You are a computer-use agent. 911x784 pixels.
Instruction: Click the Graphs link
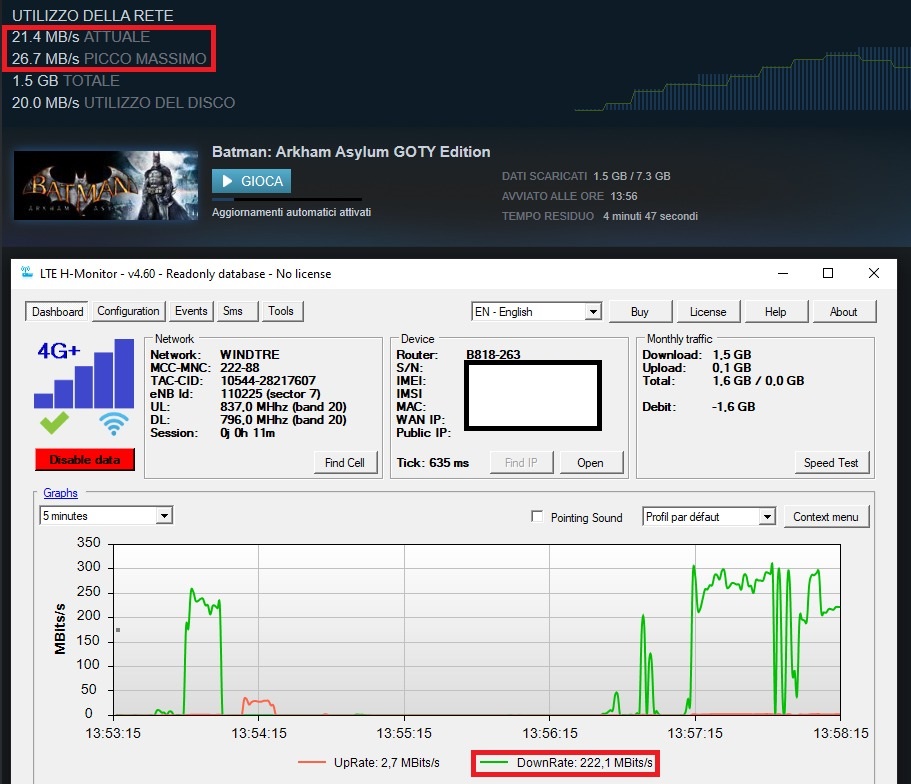point(60,493)
